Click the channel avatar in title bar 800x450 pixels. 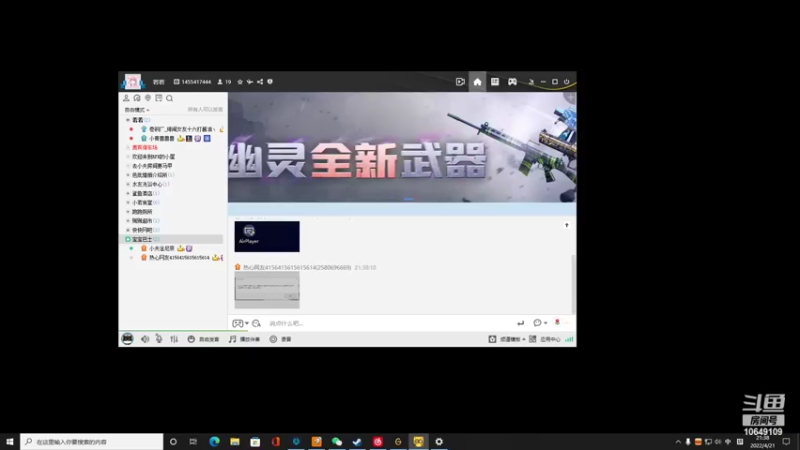pos(133,81)
